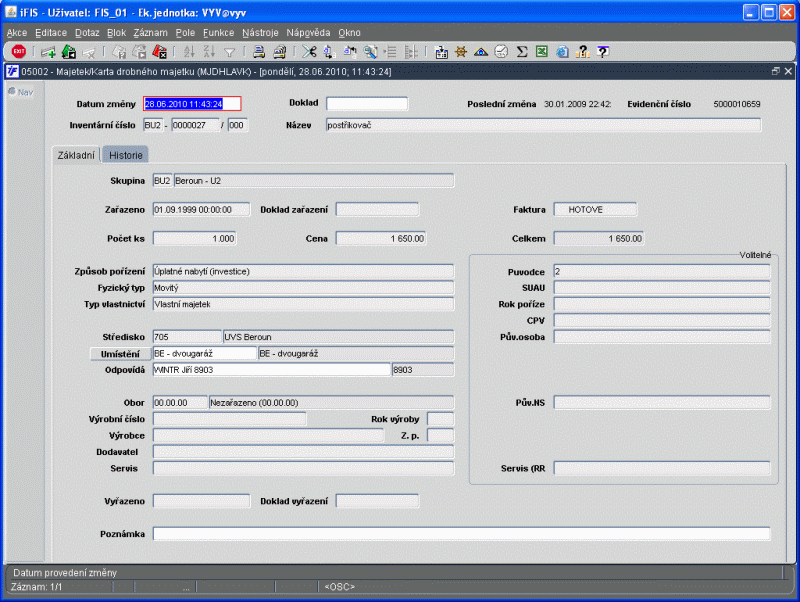Click the add new record icon with green plus
Viewport: 800px width, 602px height.
tap(48, 52)
